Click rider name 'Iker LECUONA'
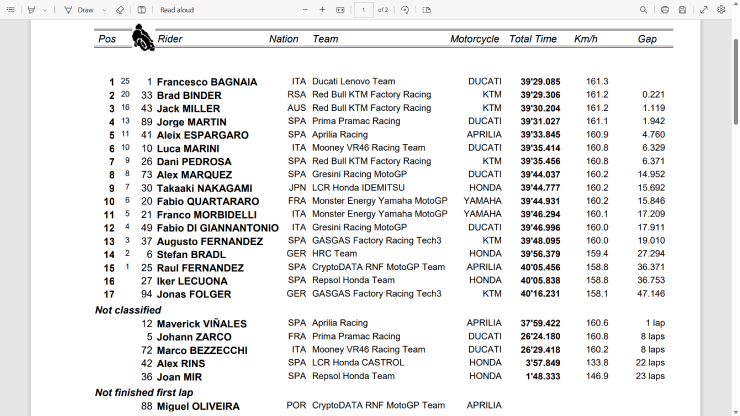 click(x=192, y=281)
